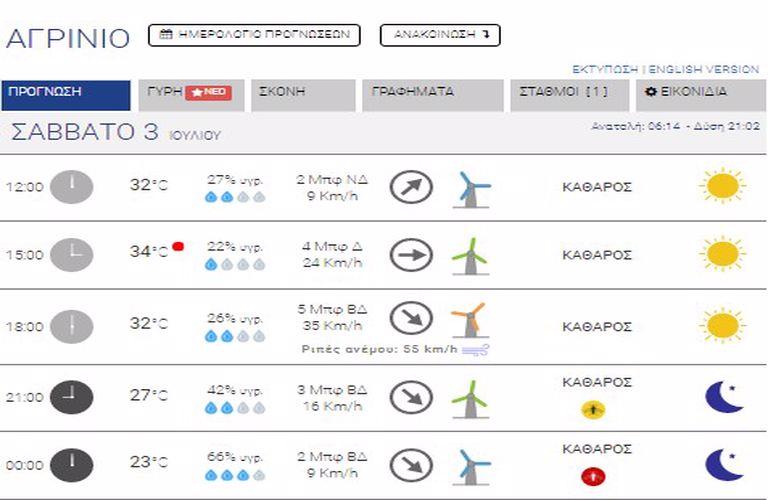Click the red dot next to 34°C
This screenshot has width=768, height=500.
178,246
